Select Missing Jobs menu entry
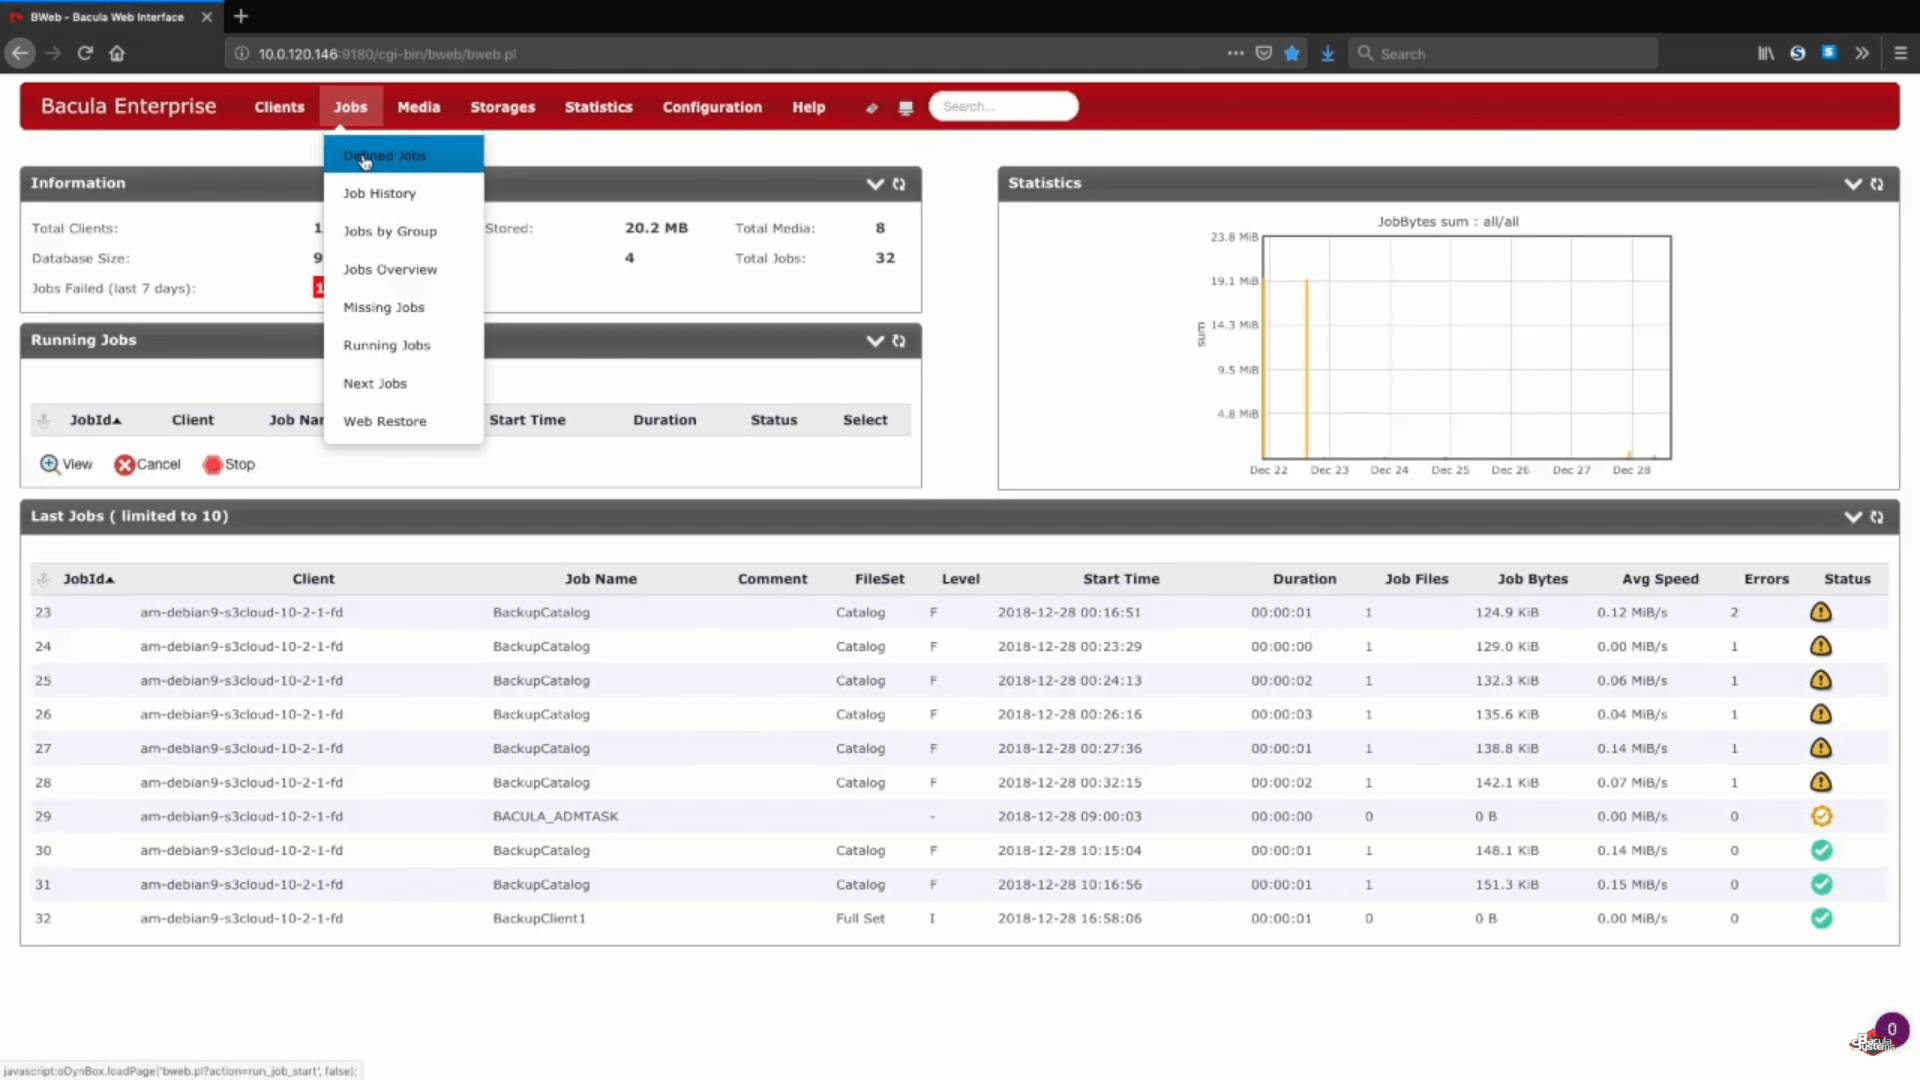This screenshot has height=1080, width=1920. [404, 307]
